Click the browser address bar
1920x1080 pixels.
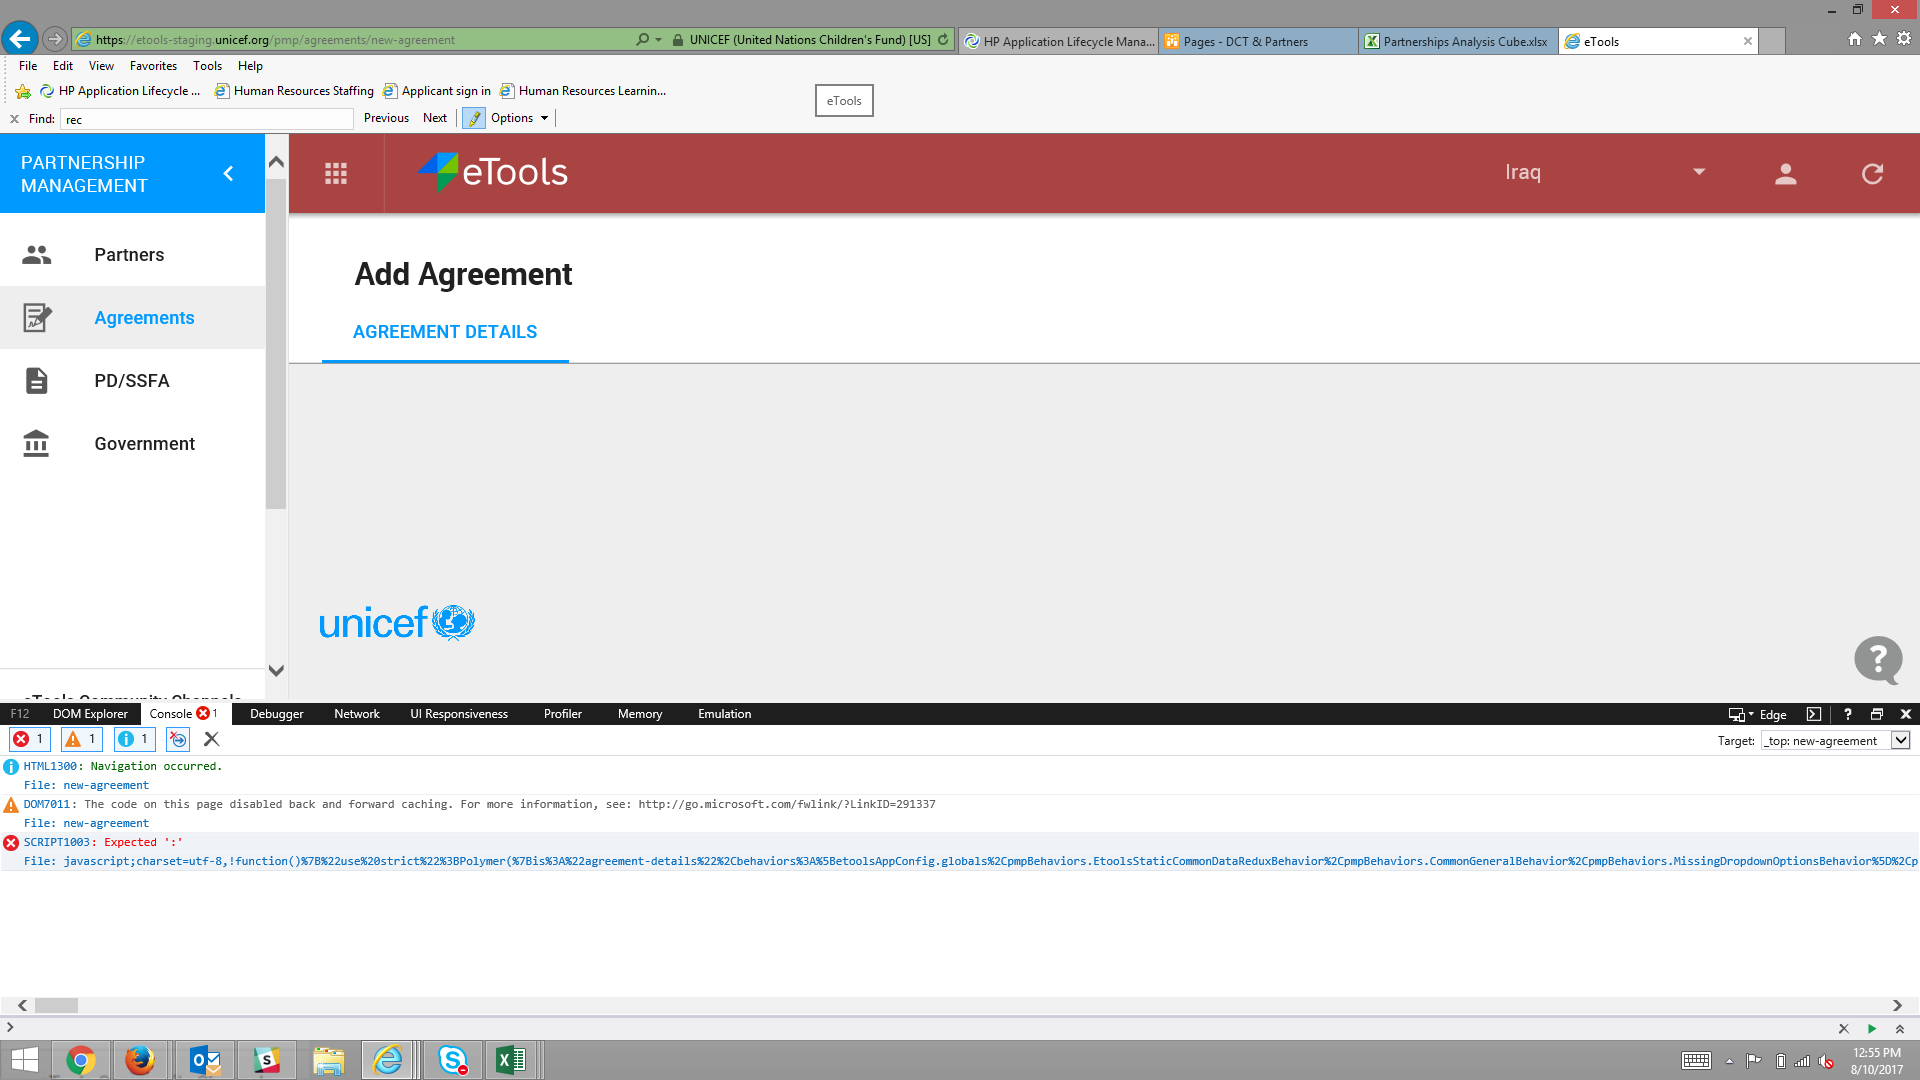pos(350,40)
